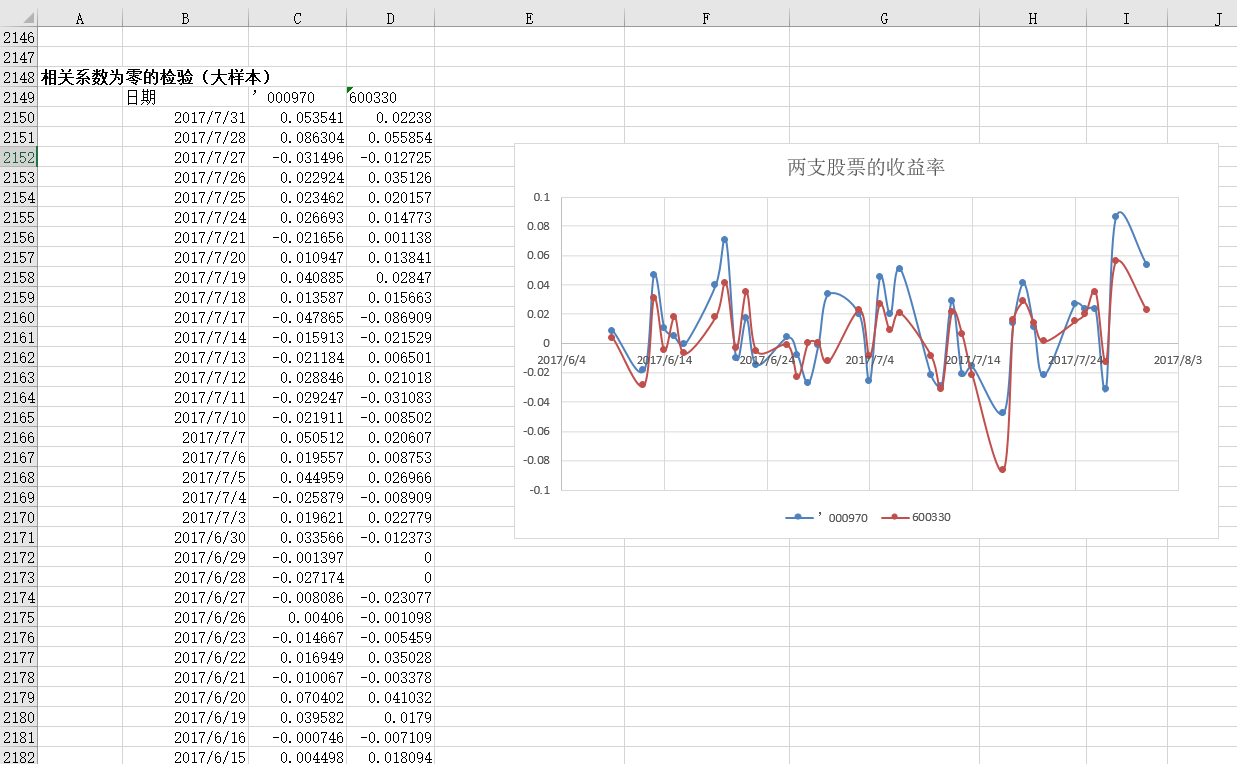This screenshot has width=1237, height=764.
Task: Select column A header
Action: tap(80, 18)
